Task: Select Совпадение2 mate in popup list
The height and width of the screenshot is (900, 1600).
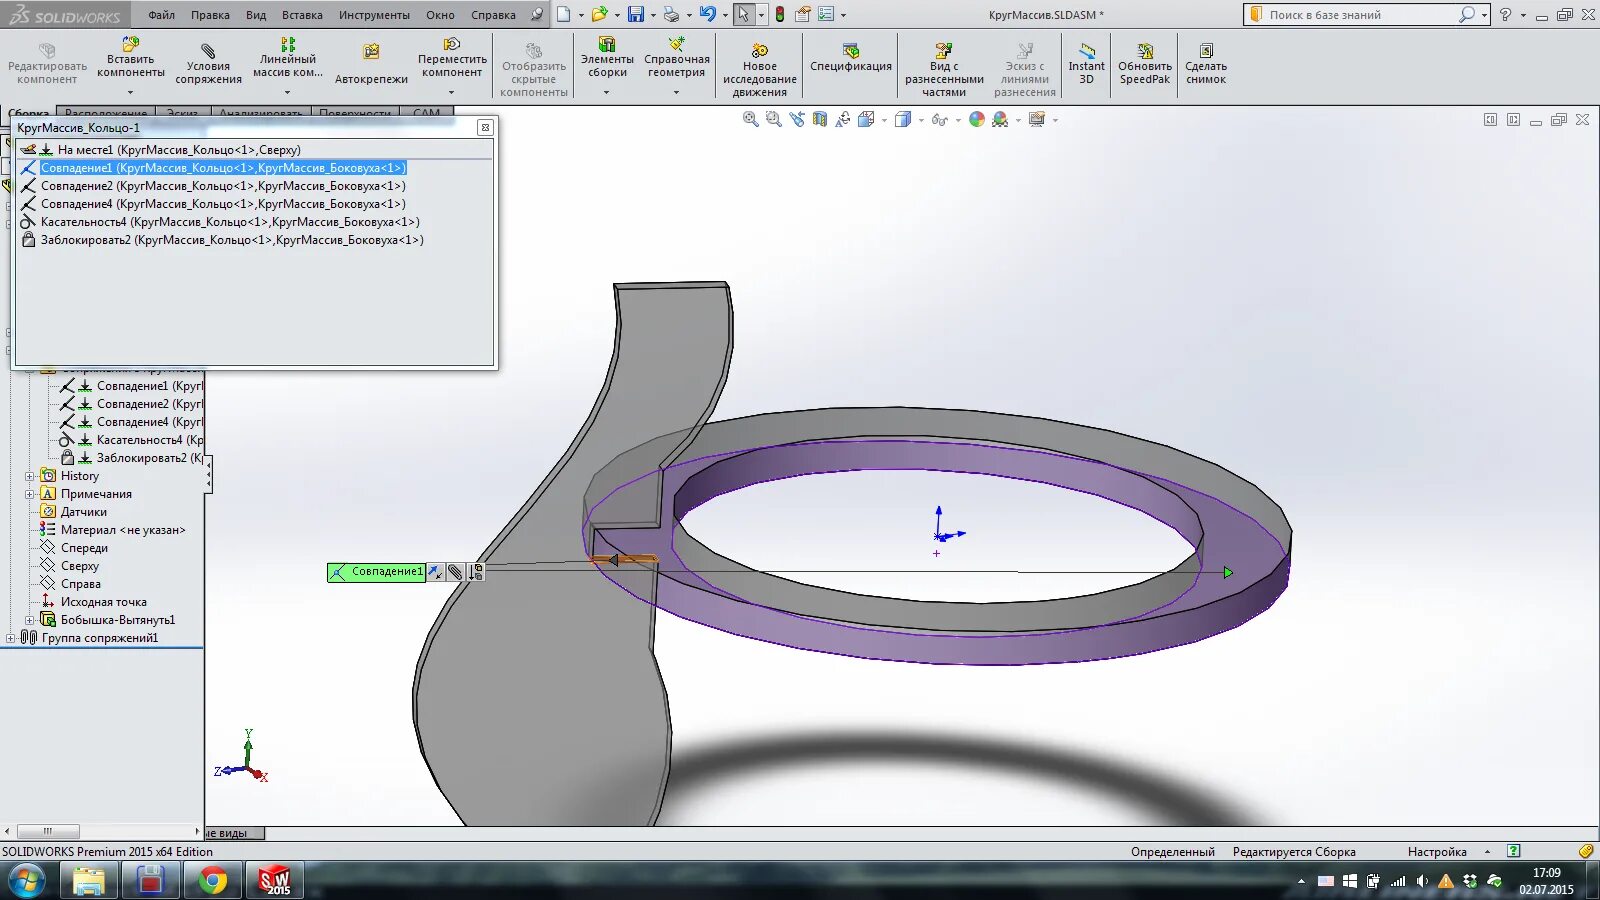Action: (x=223, y=186)
